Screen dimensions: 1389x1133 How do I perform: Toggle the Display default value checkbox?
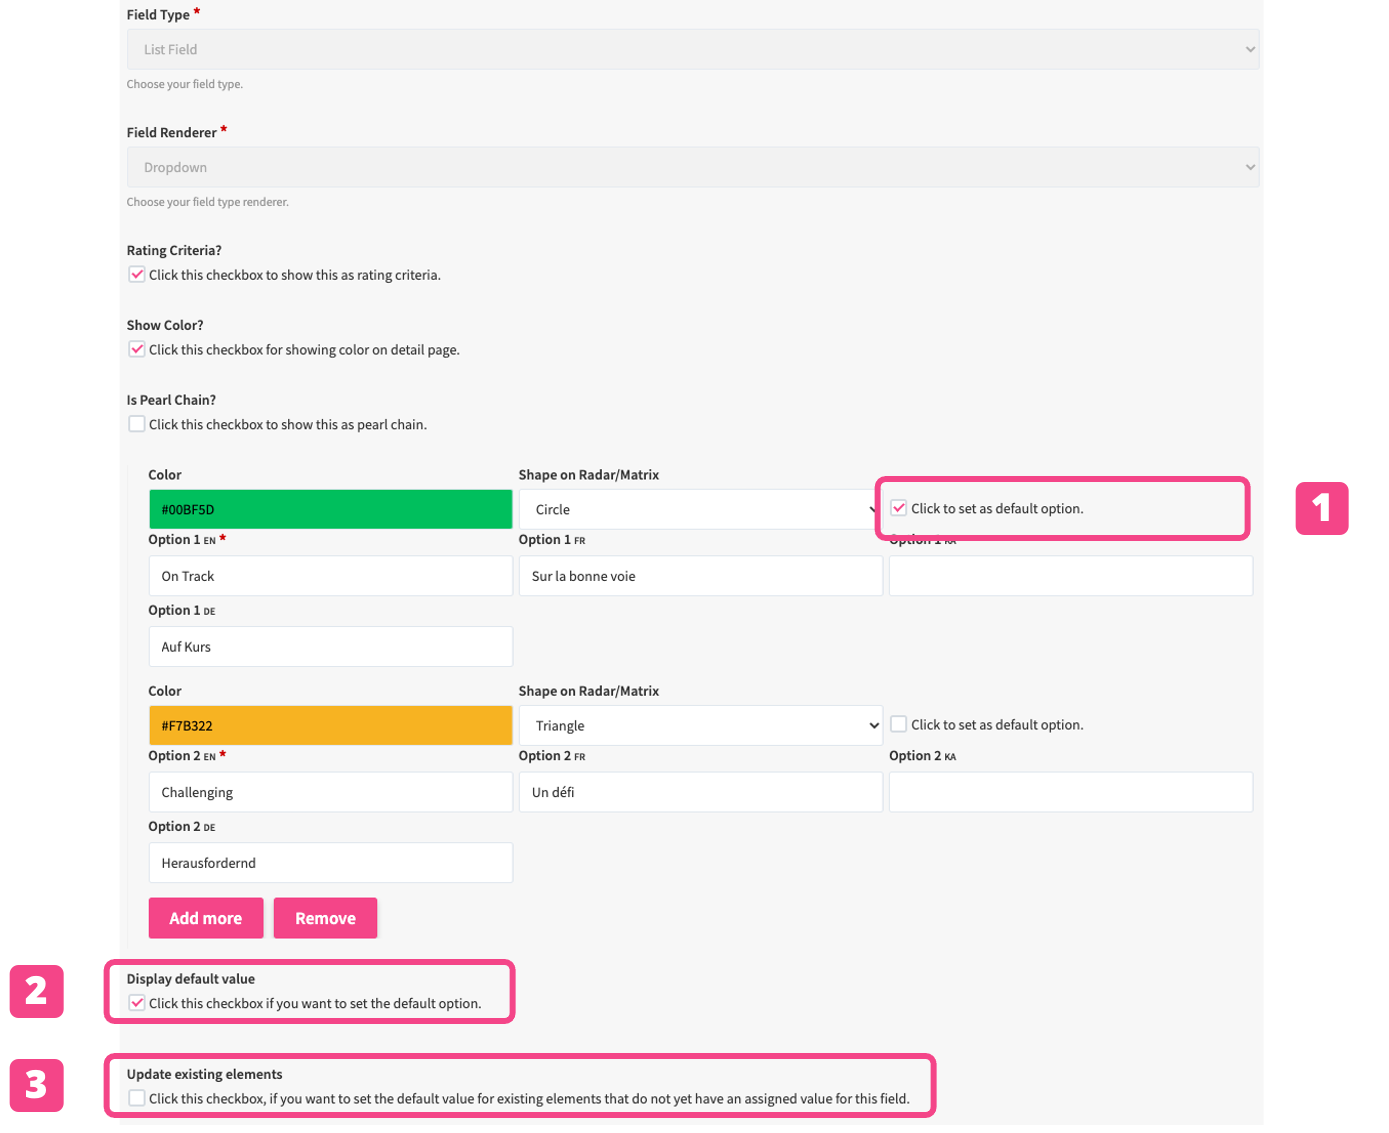tap(137, 1003)
